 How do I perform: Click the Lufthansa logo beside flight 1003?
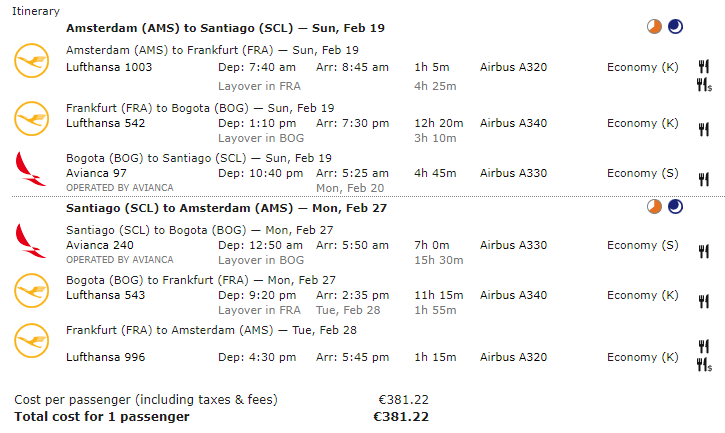[x=31, y=61]
